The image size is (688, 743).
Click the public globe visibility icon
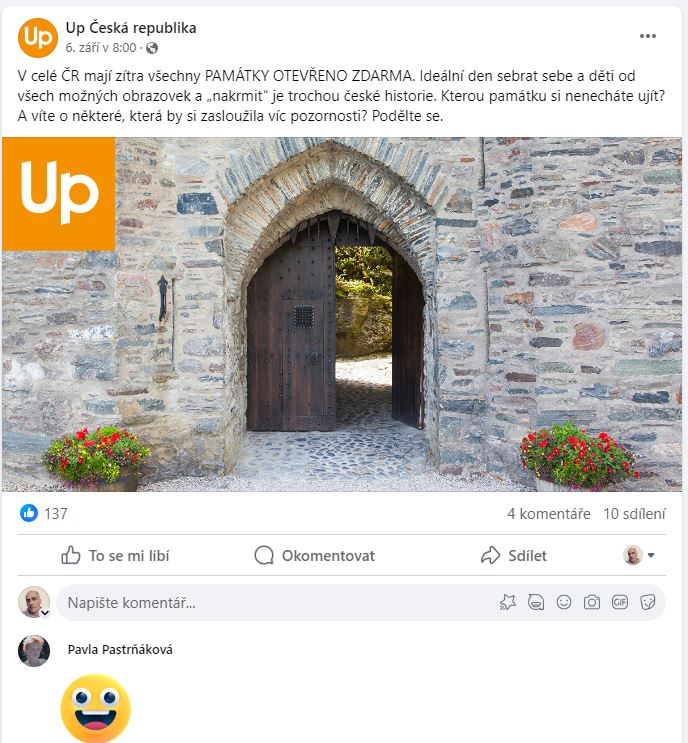click(x=152, y=48)
